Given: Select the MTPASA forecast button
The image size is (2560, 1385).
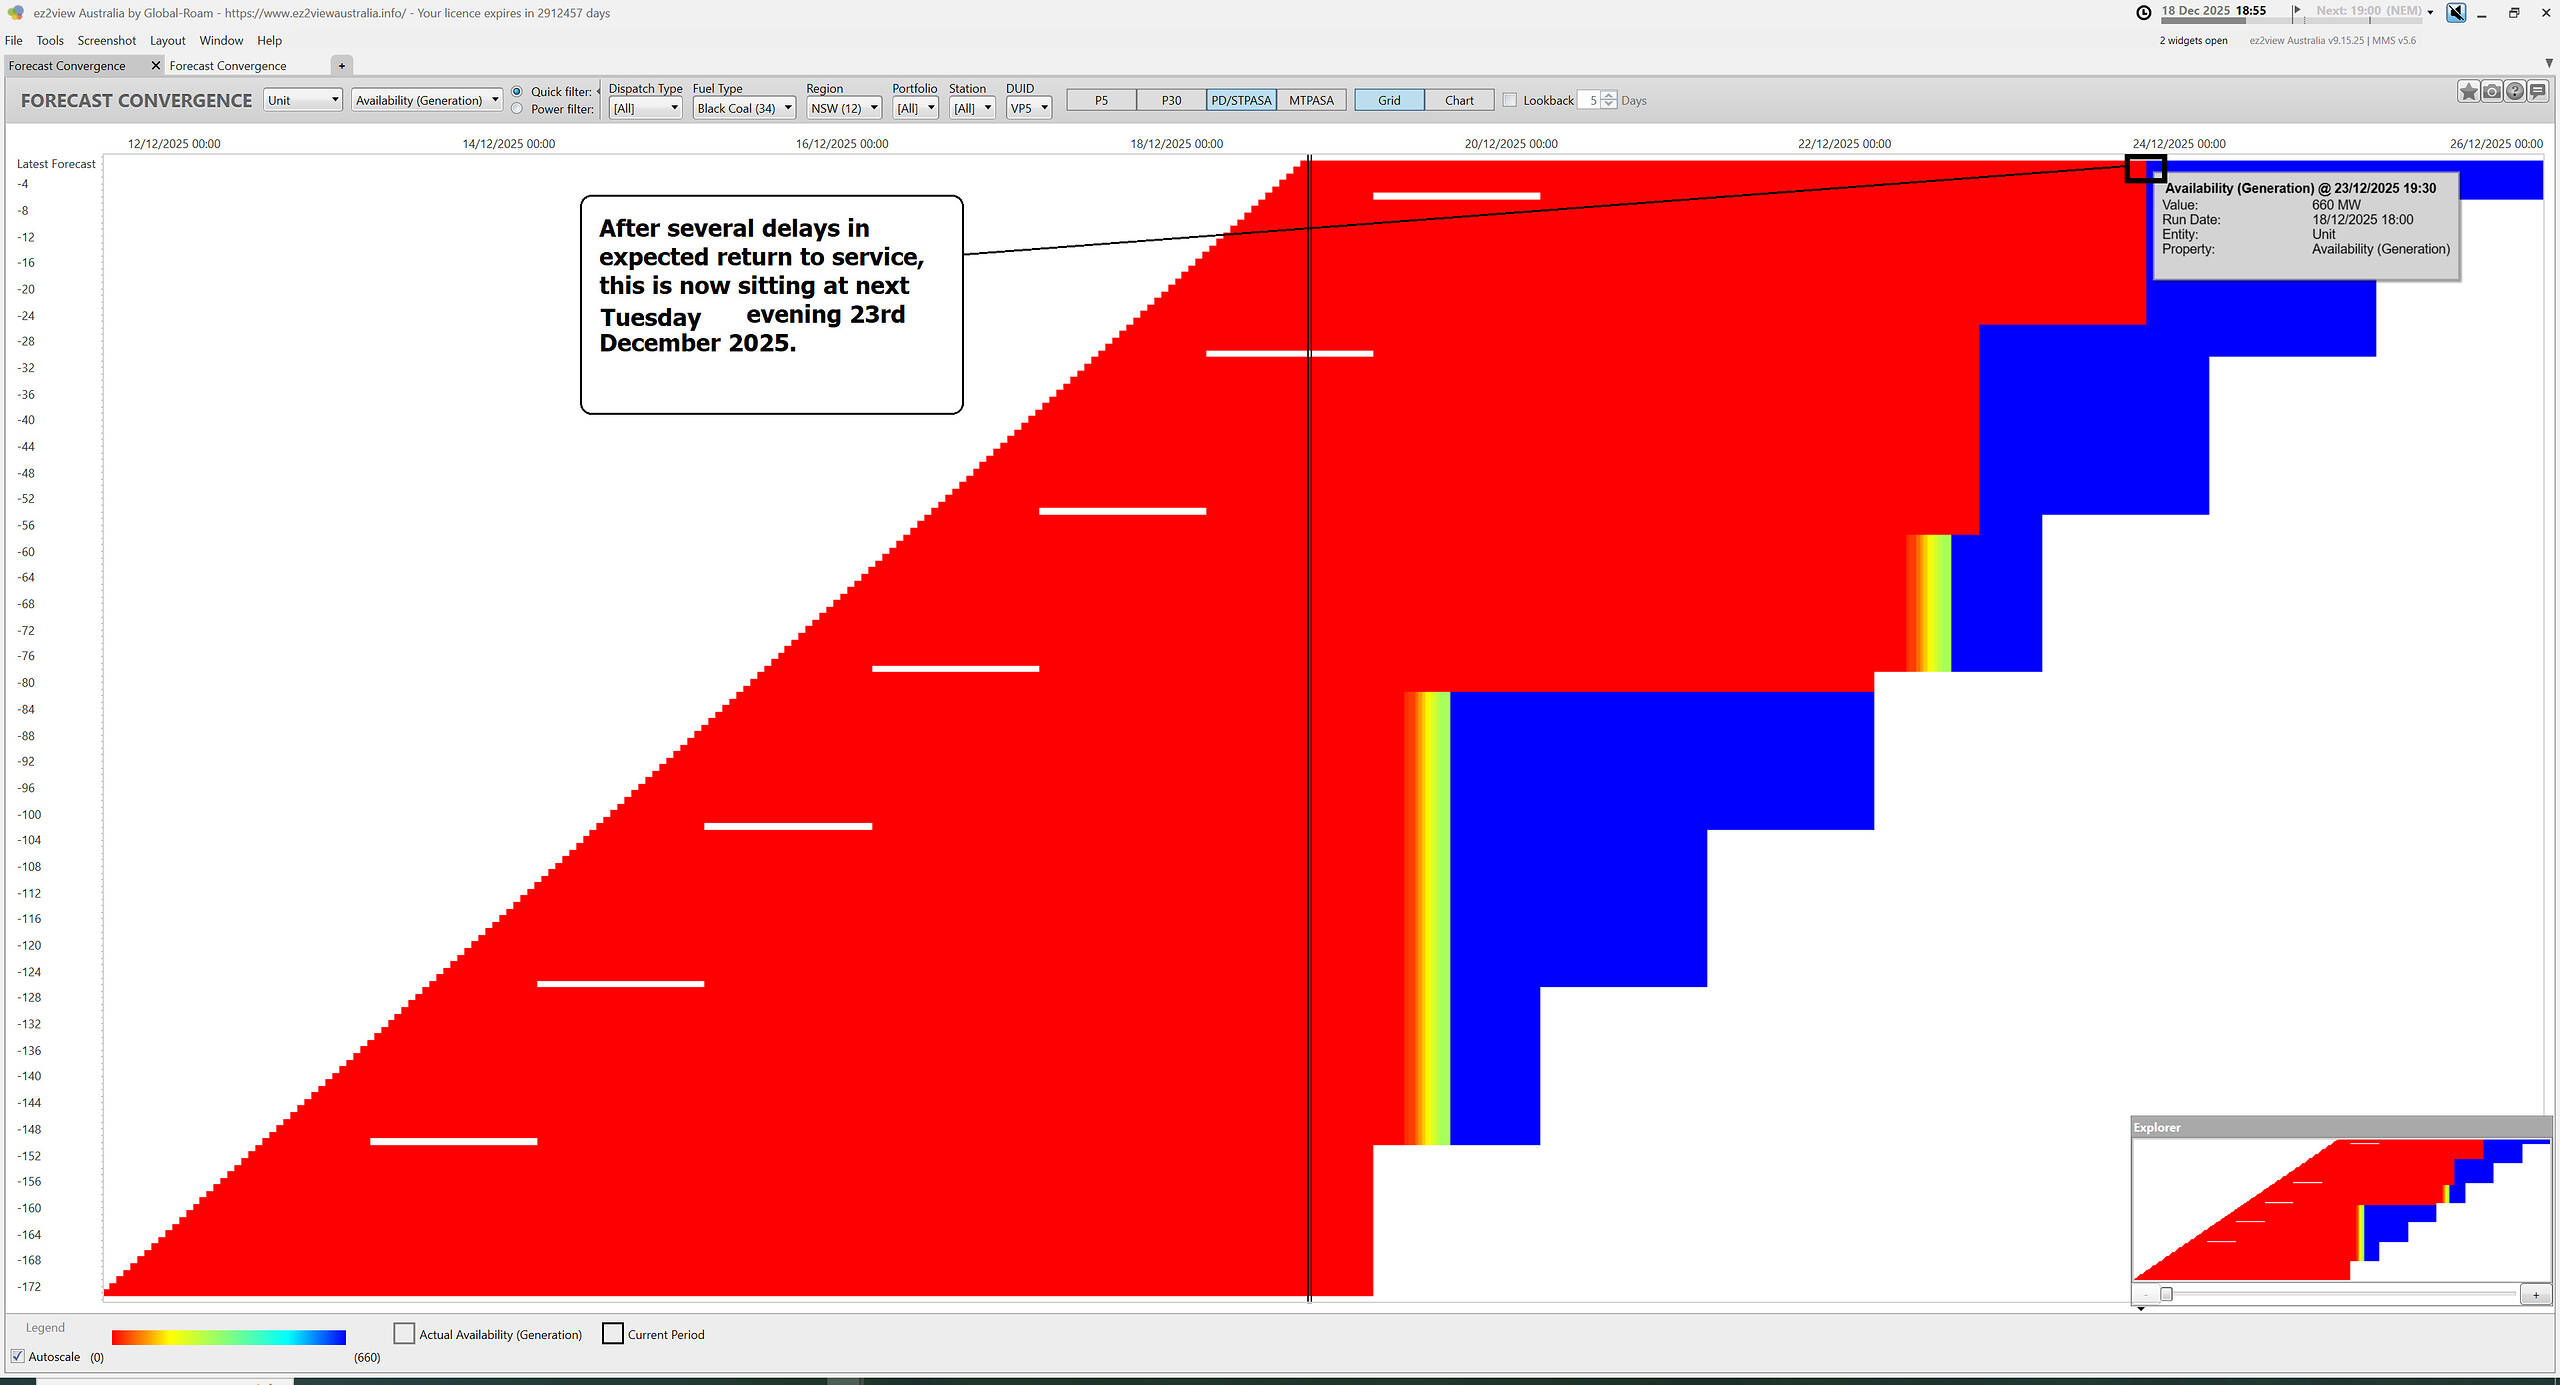Looking at the screenshot, I should [1311, 100].
